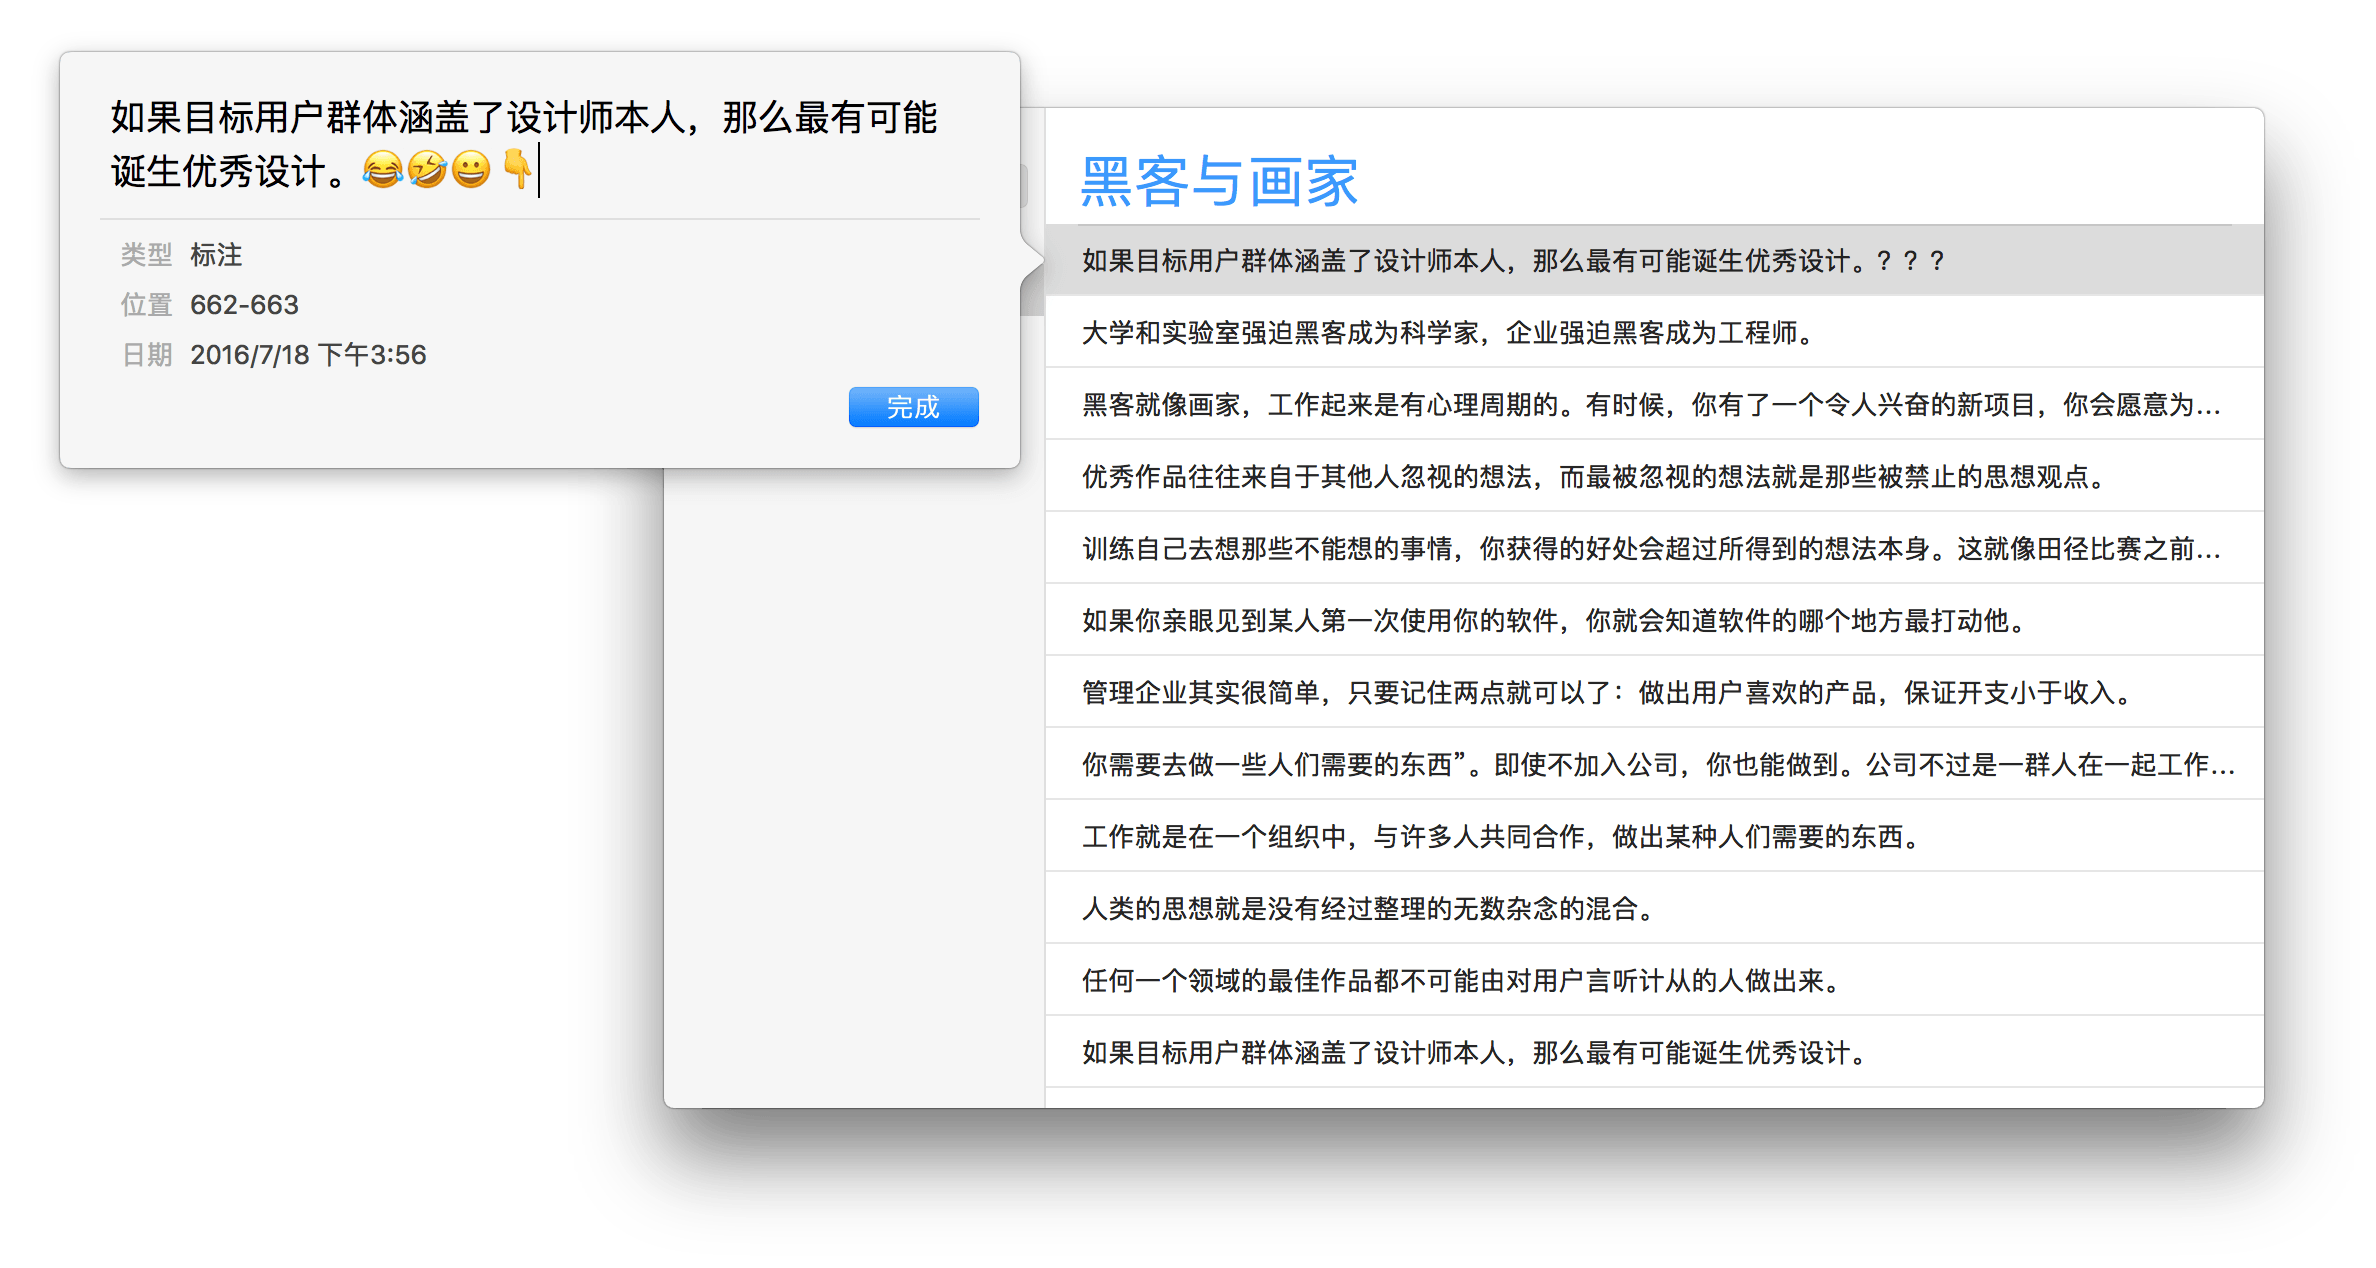Click the type value 标注

click(216, 255)
